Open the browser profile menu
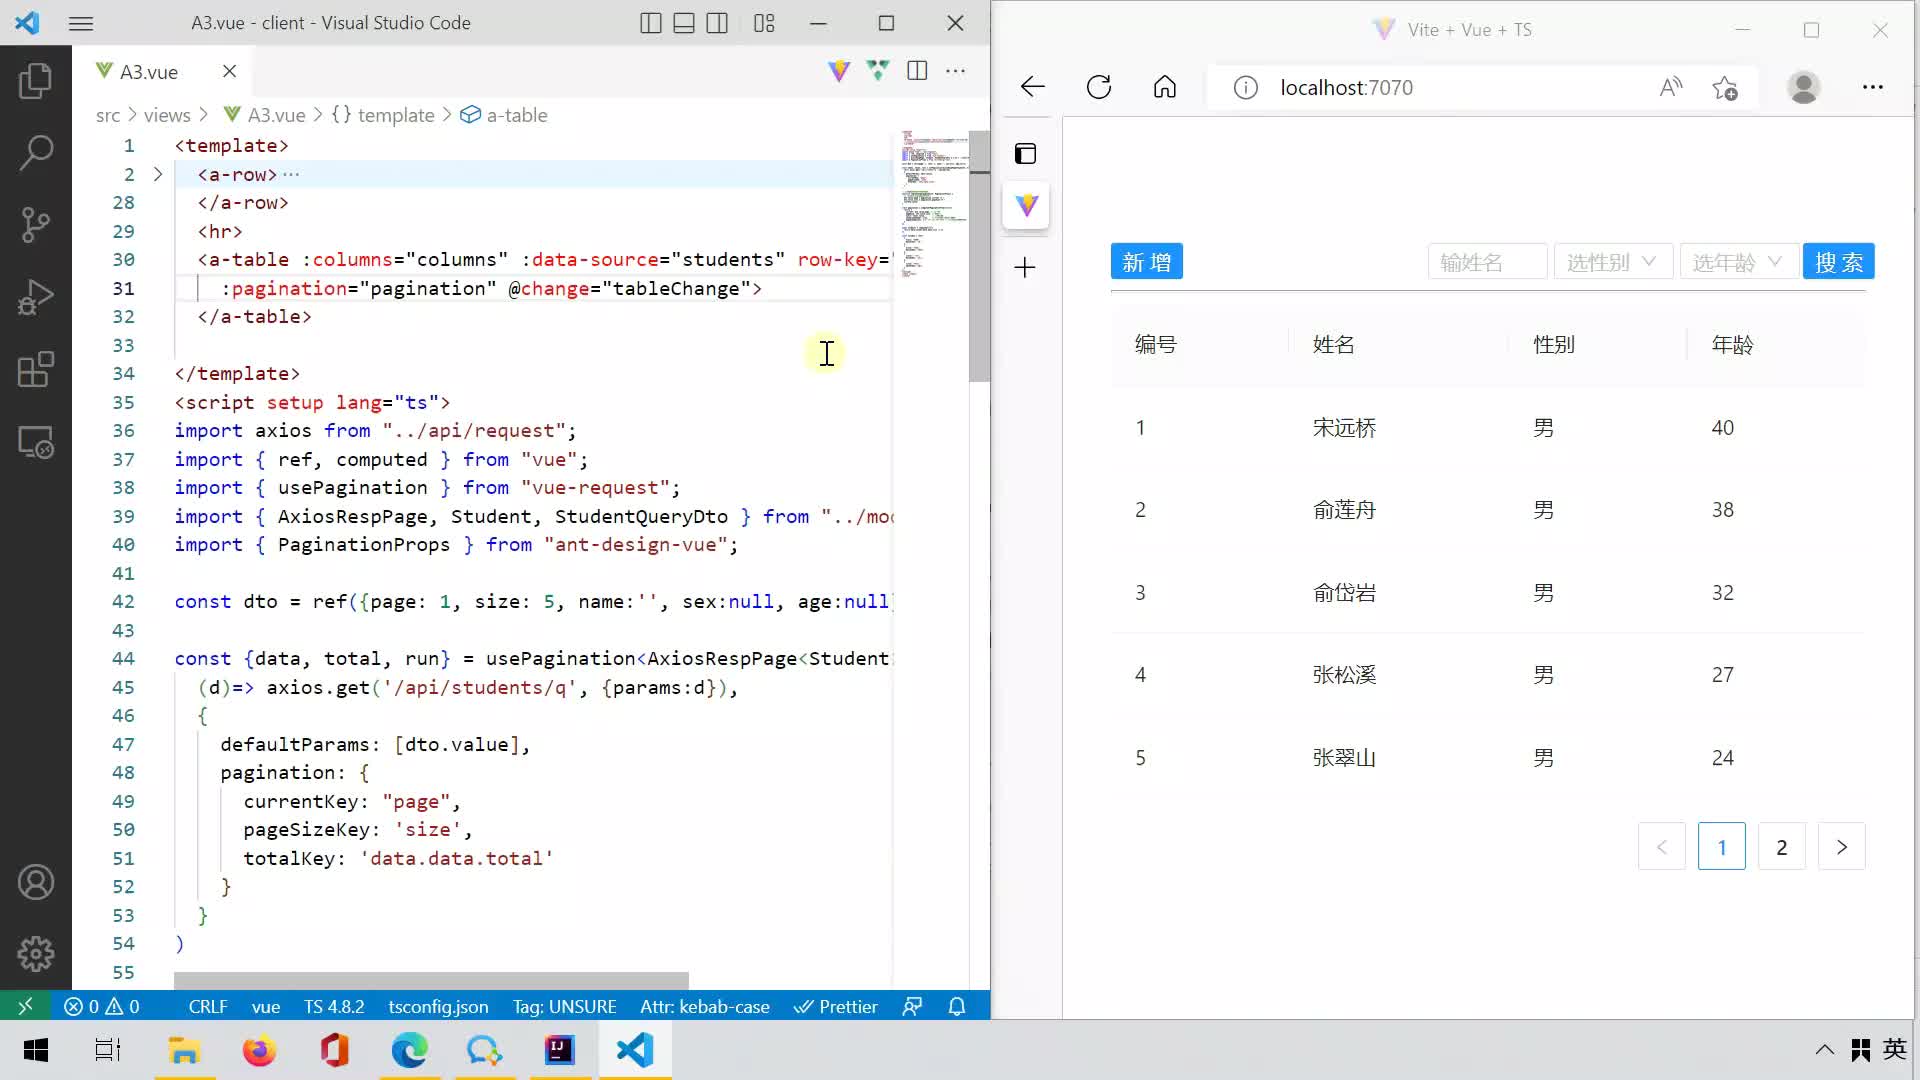The height and width of the screenshot is (1080, 1920). point(1804,88)
